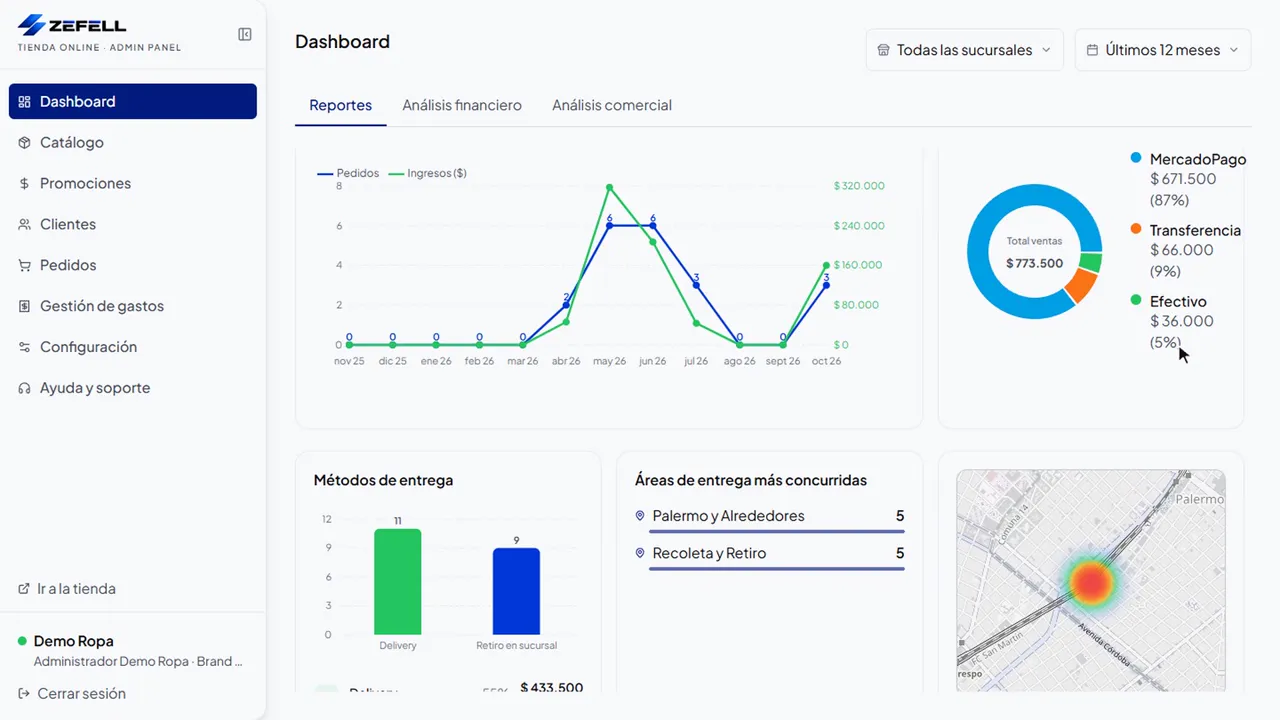Viewport: 1280px width, 720px height.
Task: Click the Zefell logo
Action: [73, 25]
